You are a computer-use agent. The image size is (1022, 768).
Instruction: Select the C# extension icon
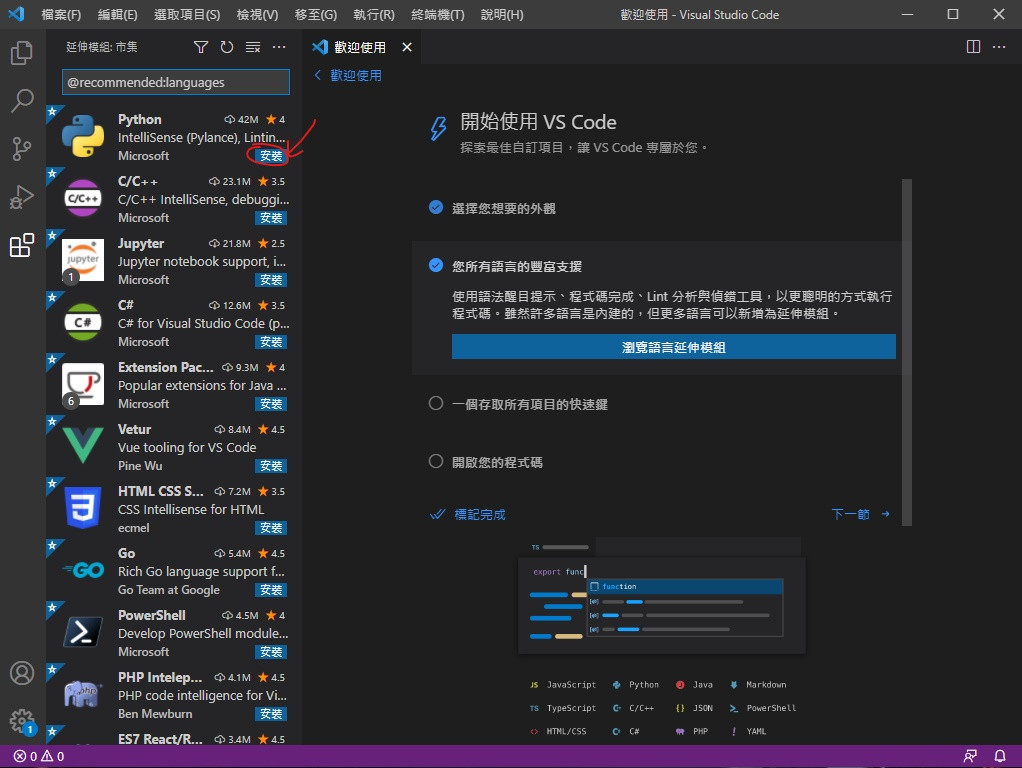tap(83, 322)
